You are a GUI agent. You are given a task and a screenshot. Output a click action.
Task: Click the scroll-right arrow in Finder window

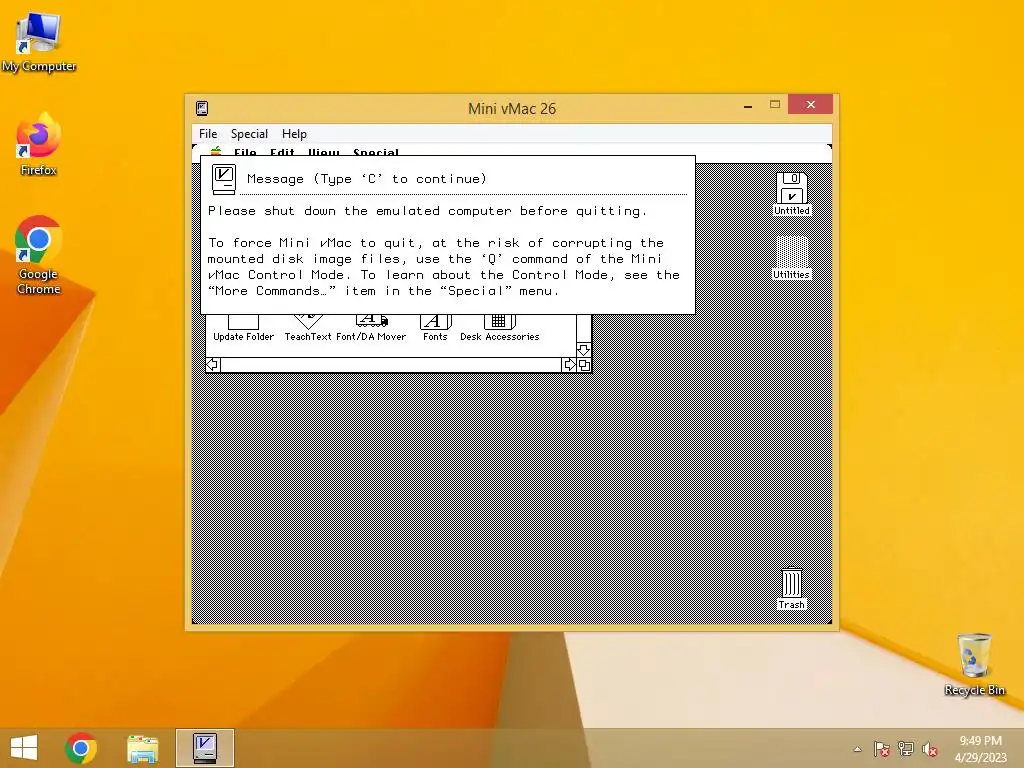point(569,364)
